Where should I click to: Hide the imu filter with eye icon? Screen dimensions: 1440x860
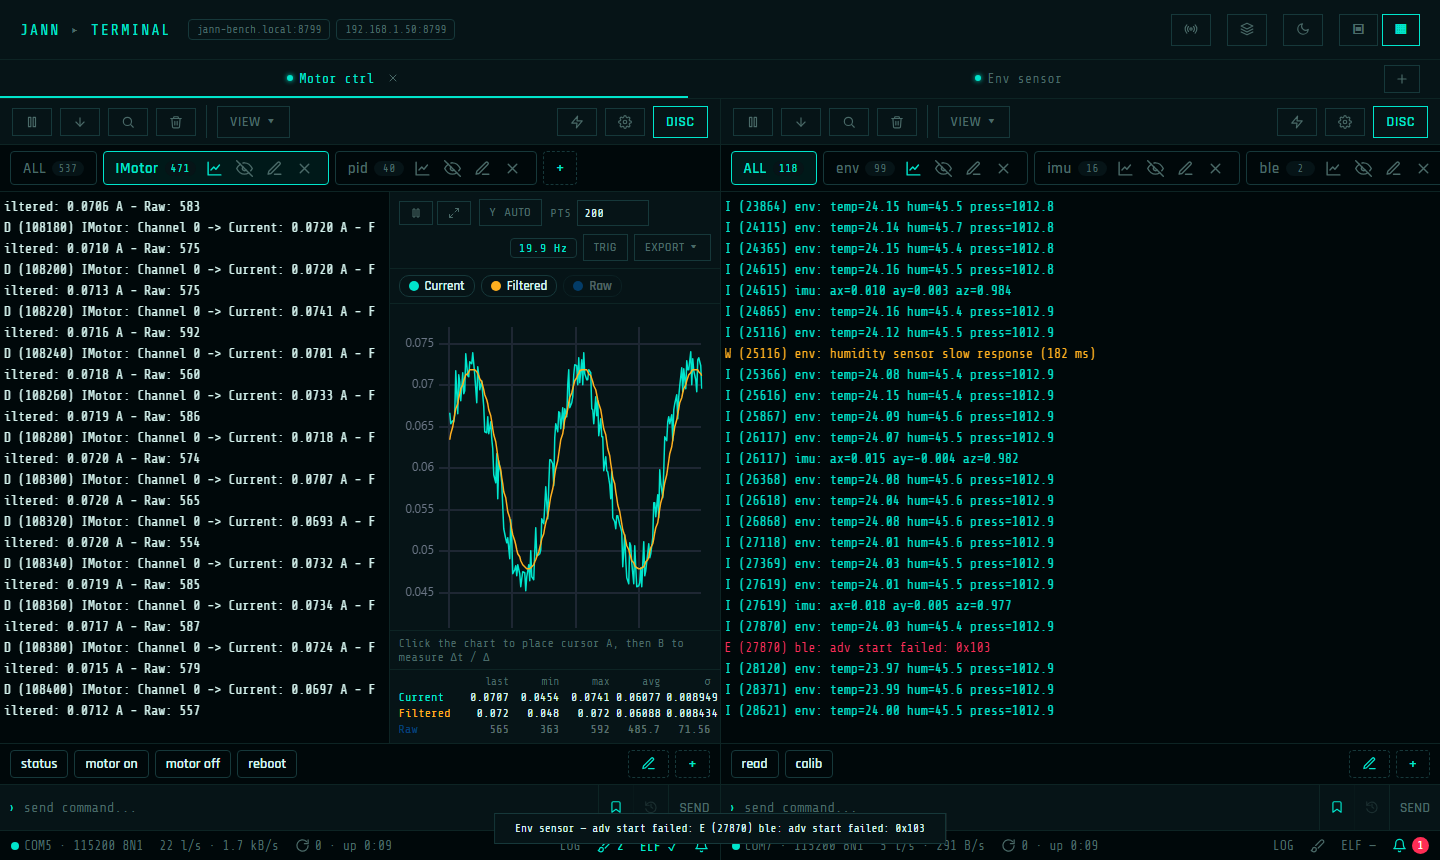click(x=1155, y=168)
